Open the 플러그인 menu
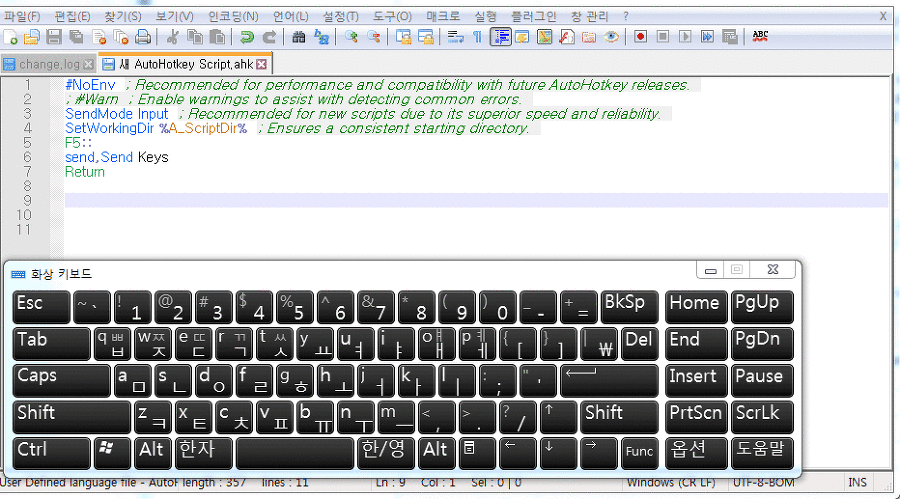This screenshot has height=499, width=900. (x=534, y=16)
